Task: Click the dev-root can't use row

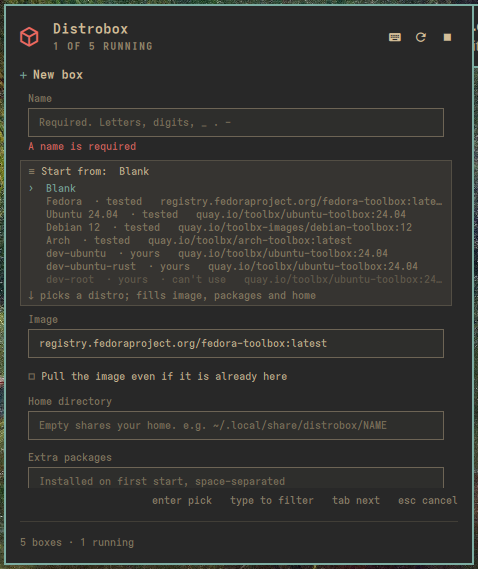Action: [x=236, y=279]
